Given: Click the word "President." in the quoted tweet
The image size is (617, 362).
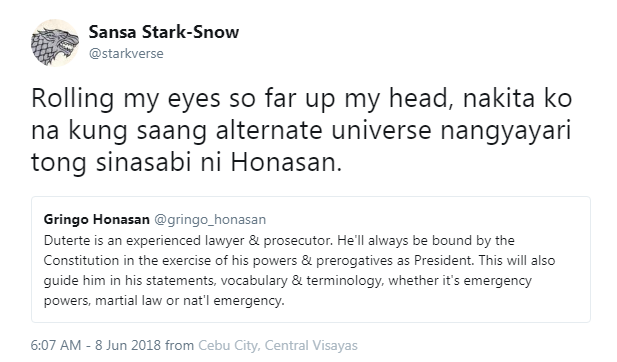Looking at the screenshot, I should (444, 260).
